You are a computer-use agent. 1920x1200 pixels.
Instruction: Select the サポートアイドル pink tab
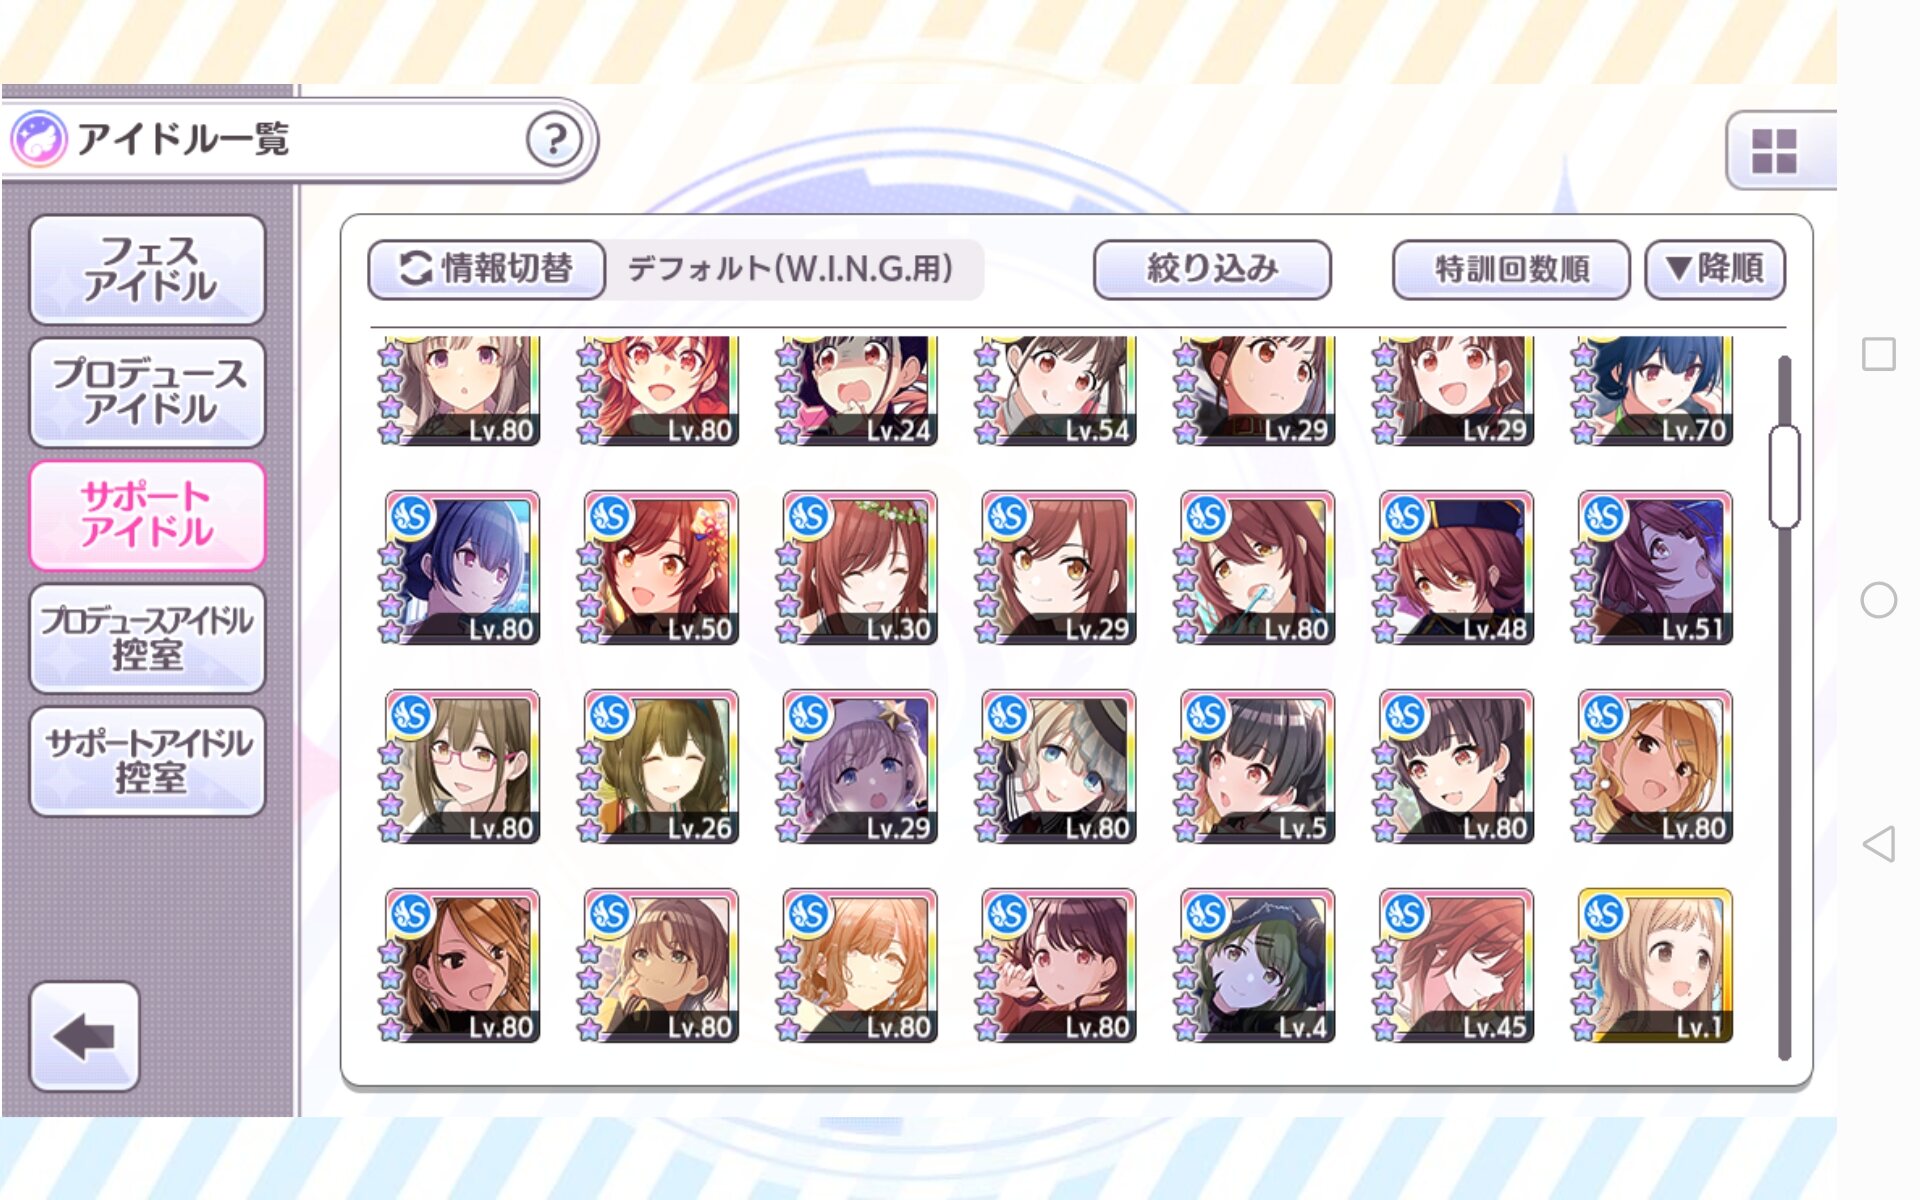(x=148, y=515)
